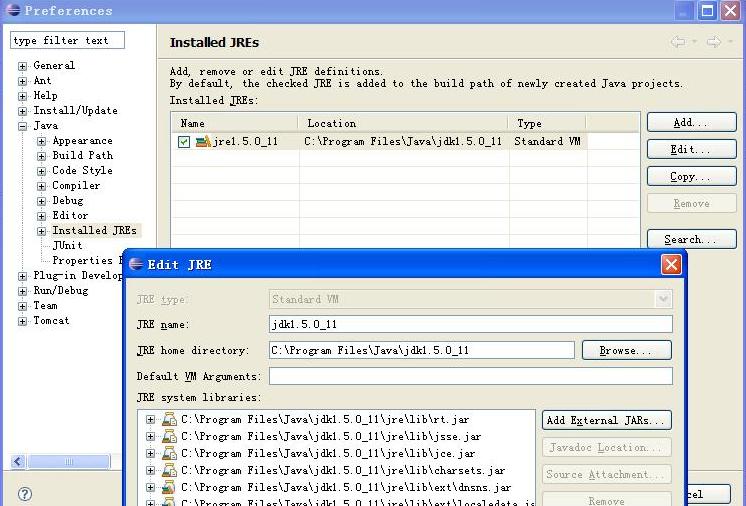Expand the Debug node under Java
This screenshot has height=506, width=746.
(x=41, y=201)
